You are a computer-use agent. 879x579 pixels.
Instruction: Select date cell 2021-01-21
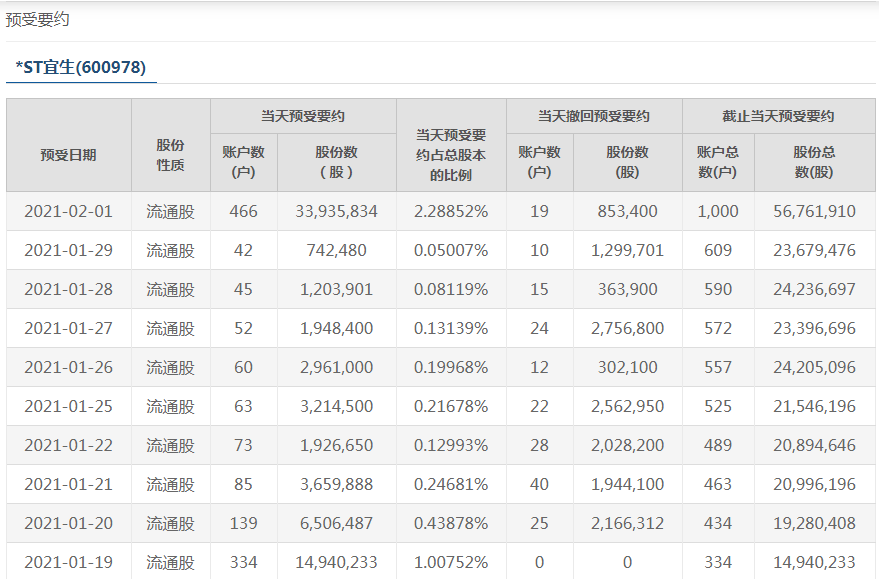point(68,484)
